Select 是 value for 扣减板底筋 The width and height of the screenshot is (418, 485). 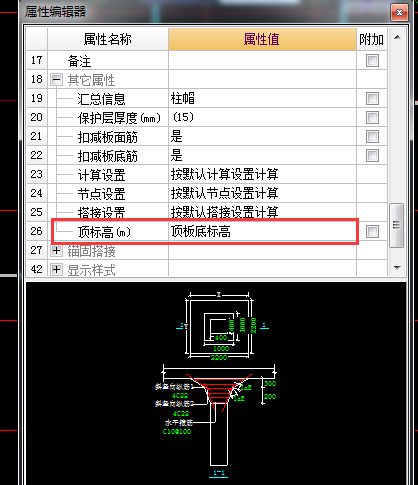[262, 156]
